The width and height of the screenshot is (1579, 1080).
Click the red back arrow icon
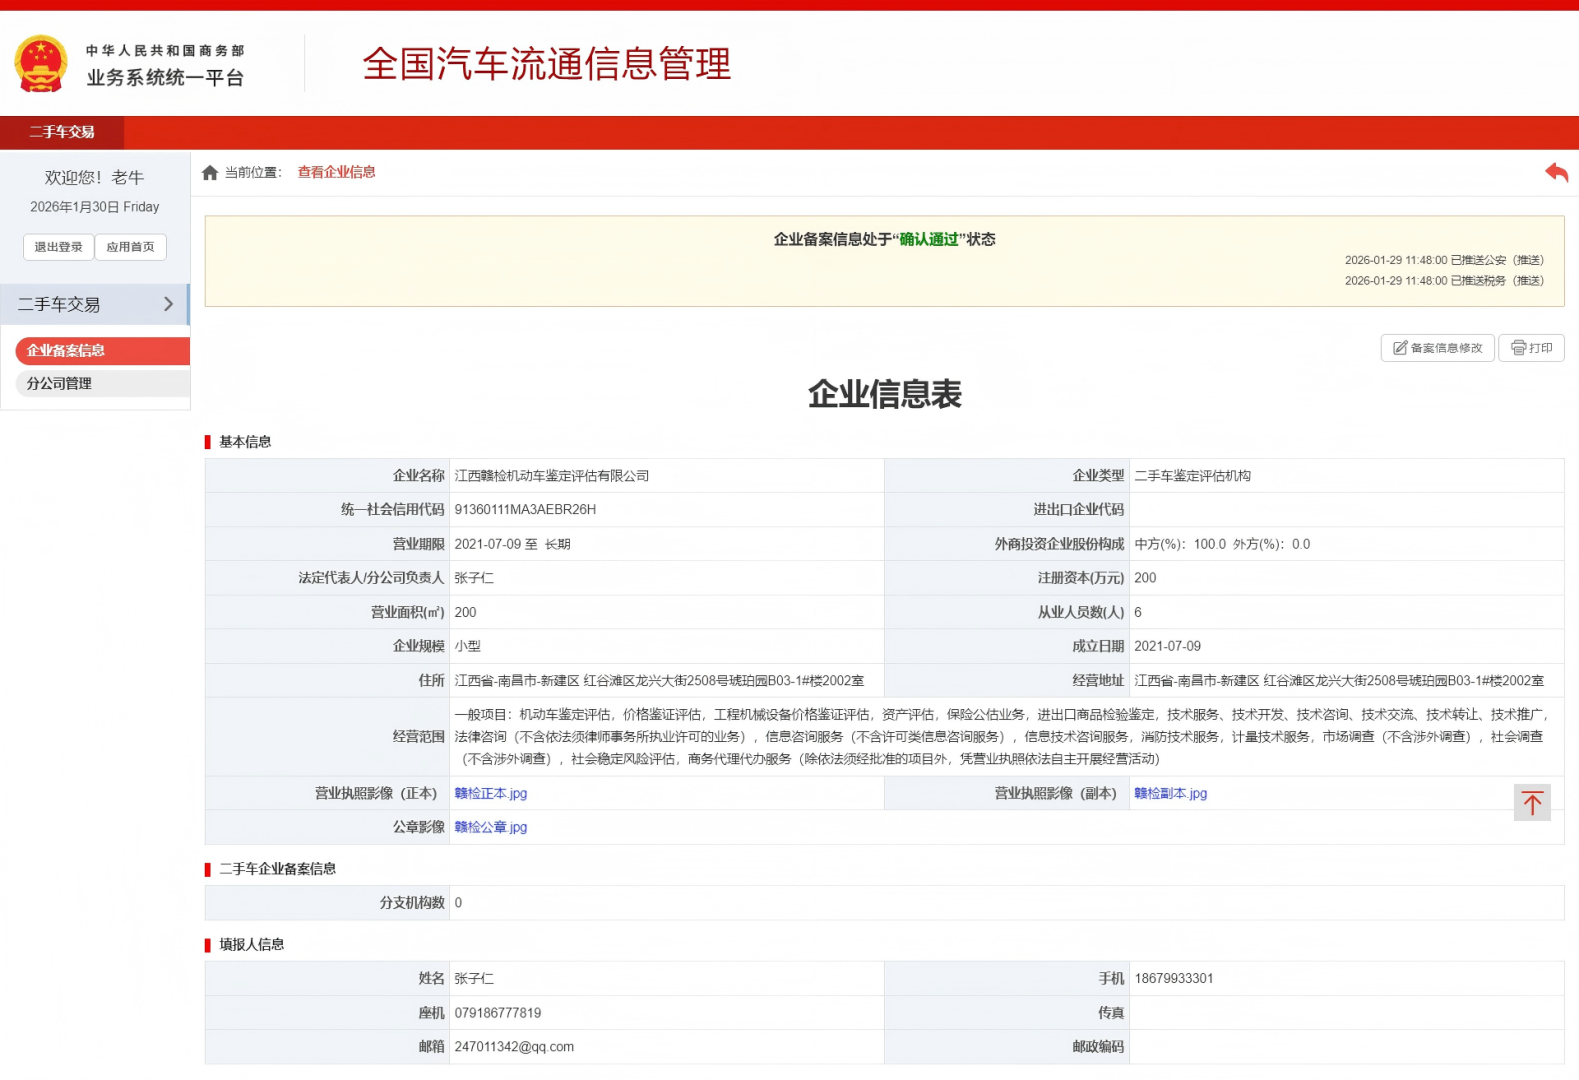pos(1556,172)
